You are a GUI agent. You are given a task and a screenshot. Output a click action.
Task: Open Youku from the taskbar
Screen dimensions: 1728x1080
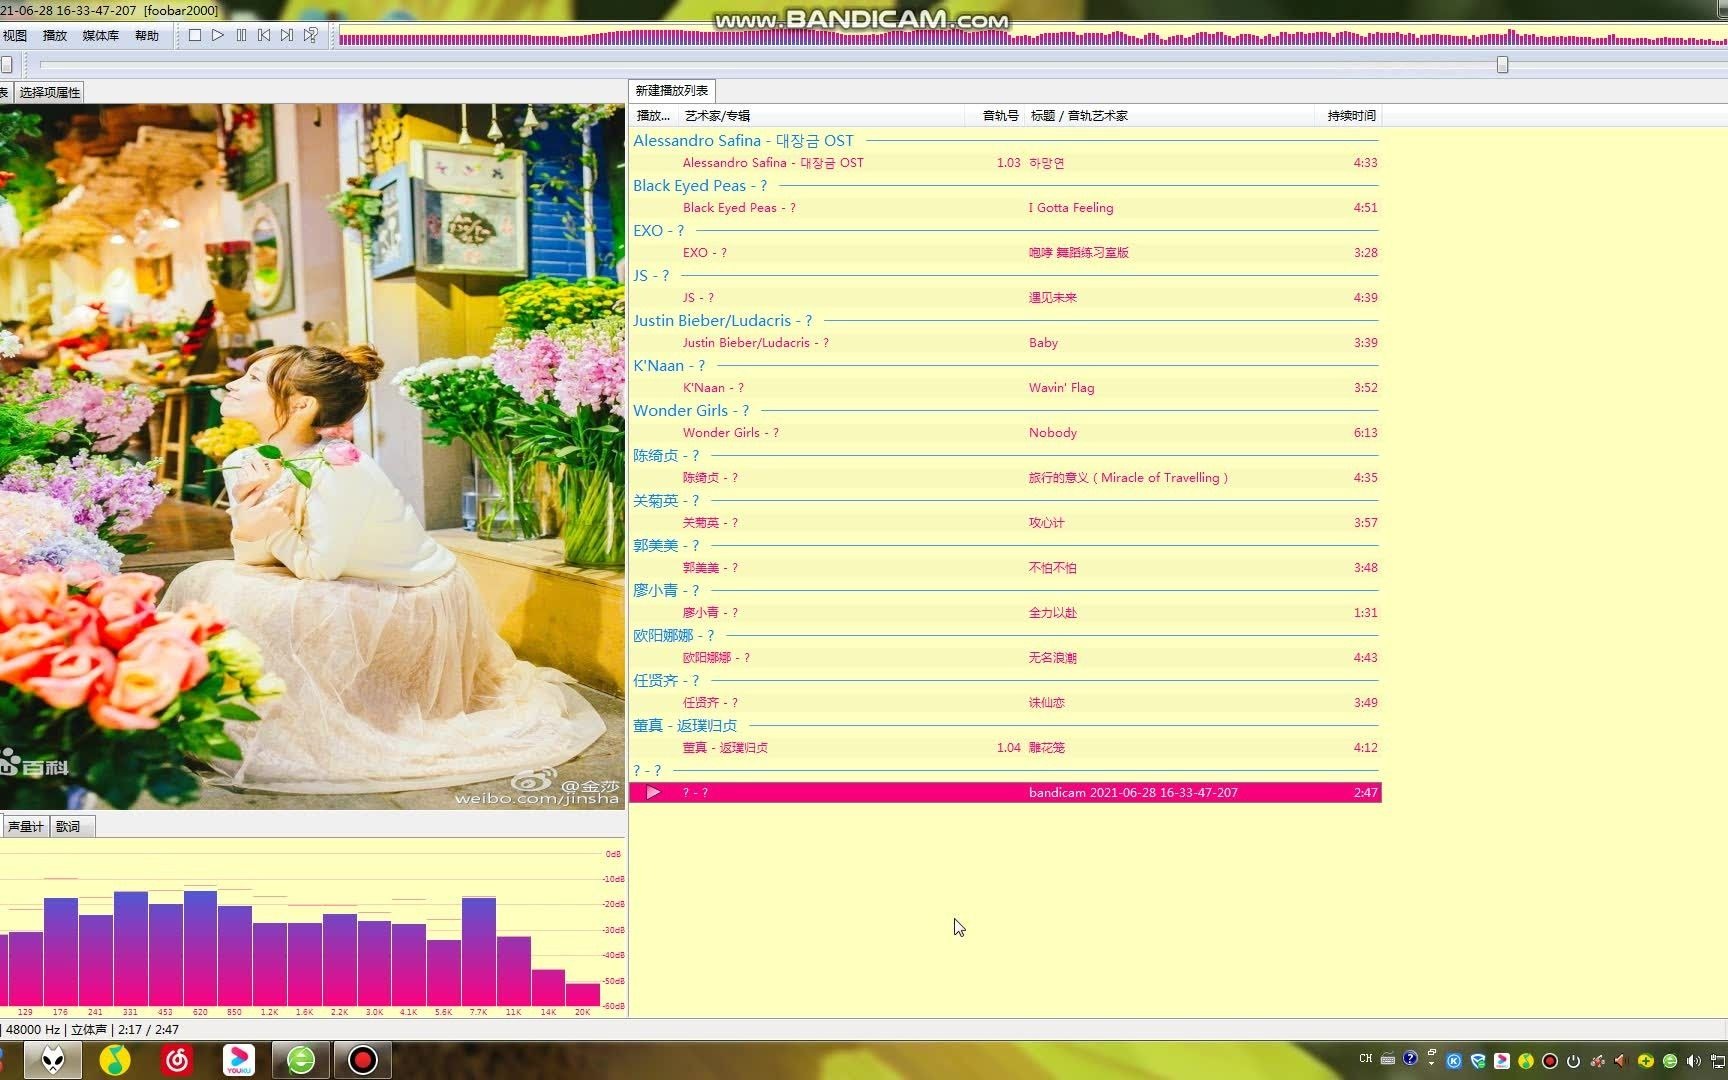click(x=239, y=1060)
